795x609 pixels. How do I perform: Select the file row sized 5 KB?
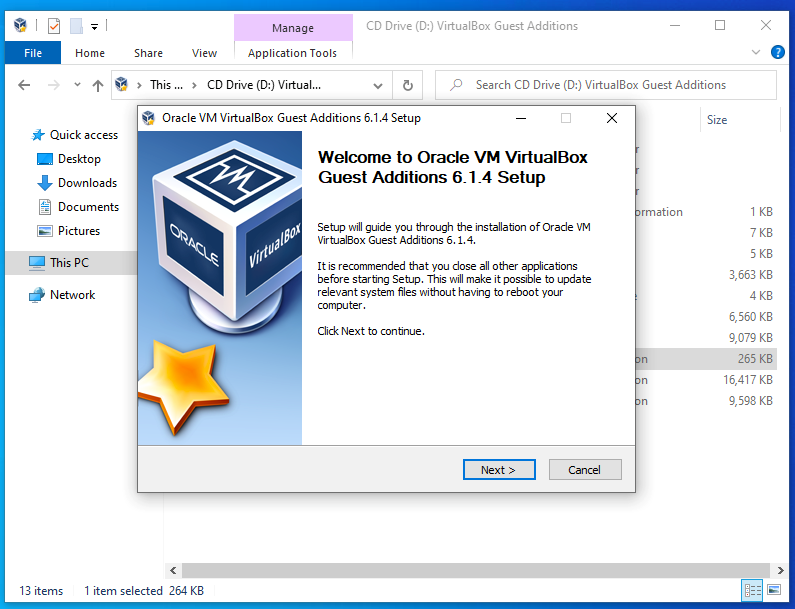tap(706, 254)
